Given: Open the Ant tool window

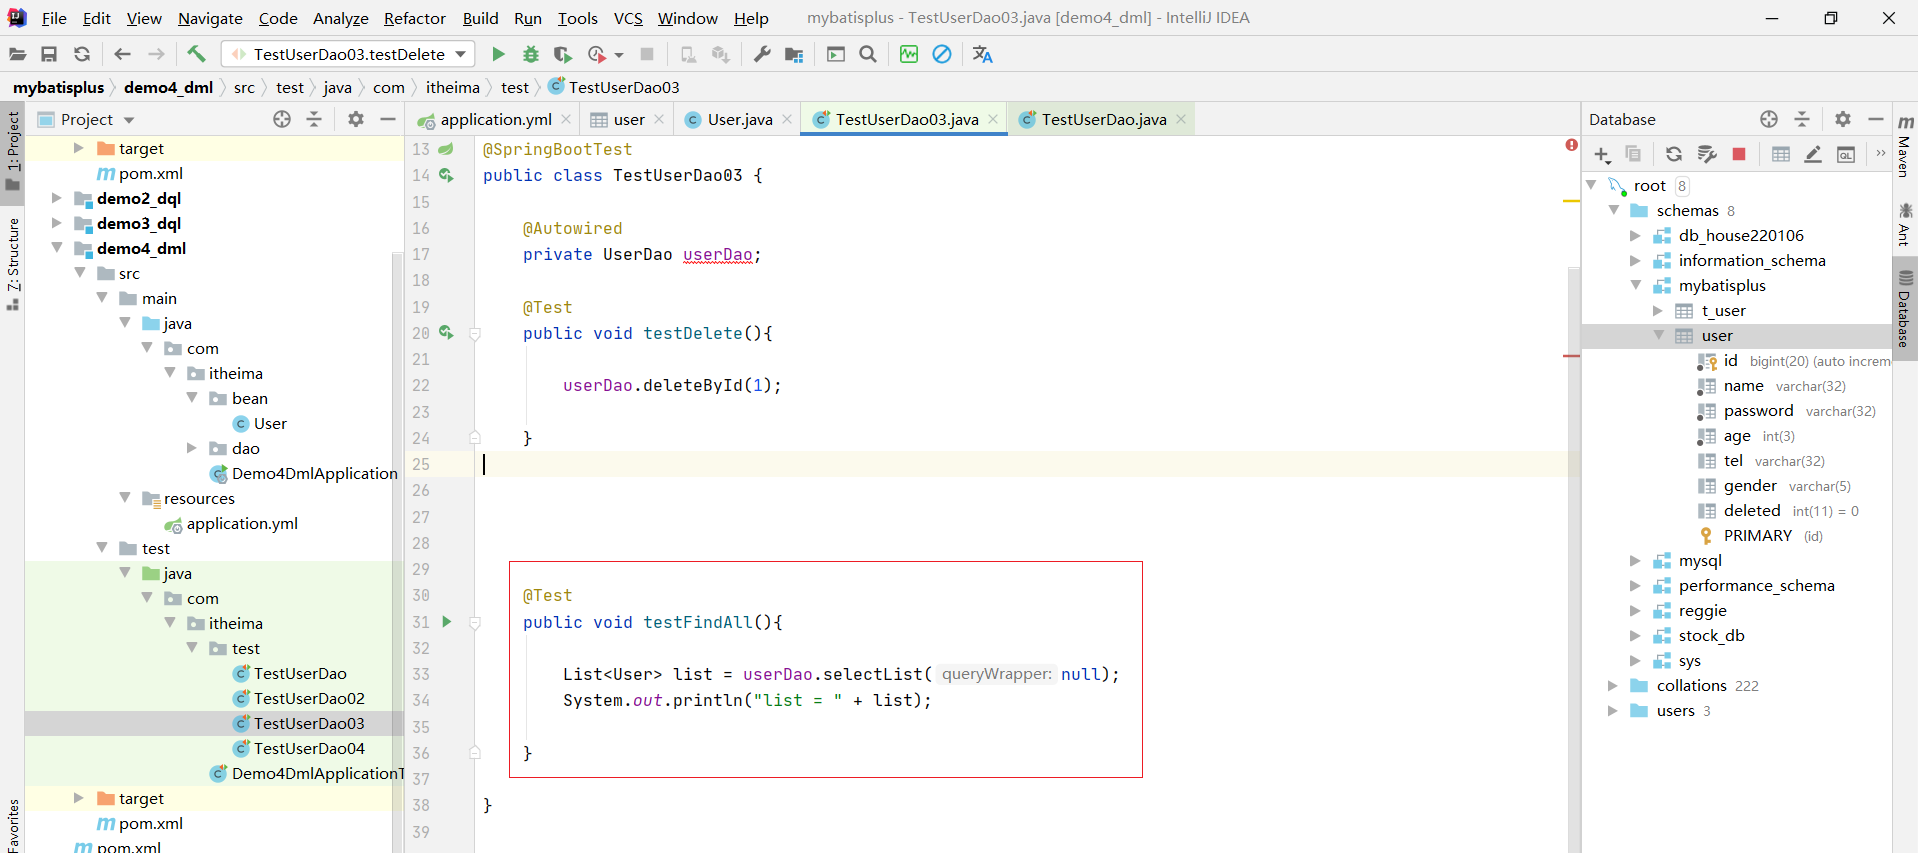Looking at the screenshot, I should click(1905, 224).
